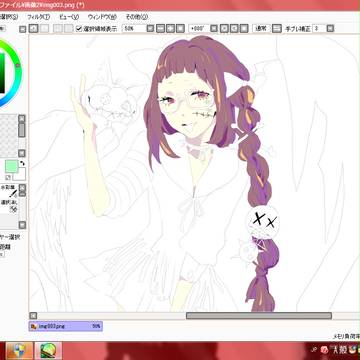The height and width of the screenshot is (360, 360).
Task: Swap foreground and background colors with the arrow icon
Action: 22,163
